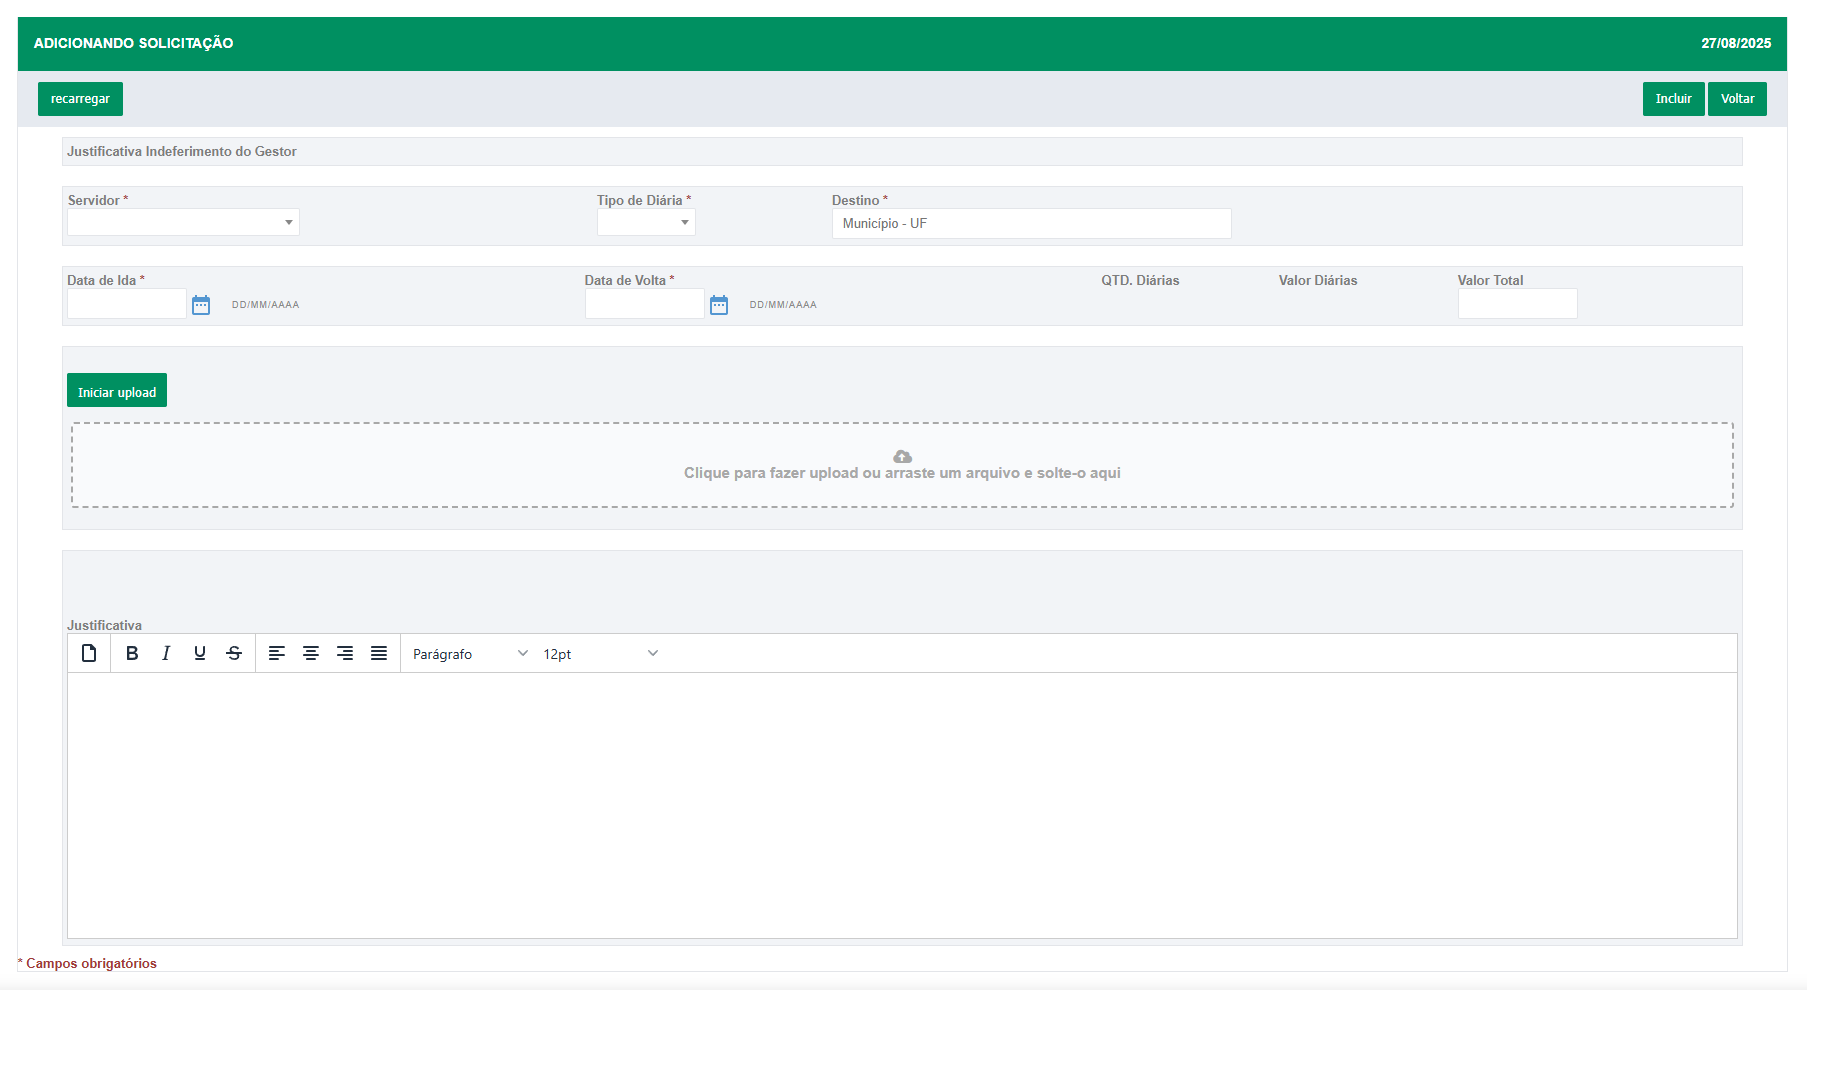The height and width of the screenshot is (1068, 1842).
Task: Click the QTD. Diárias label
Action: coord(1140,280)
